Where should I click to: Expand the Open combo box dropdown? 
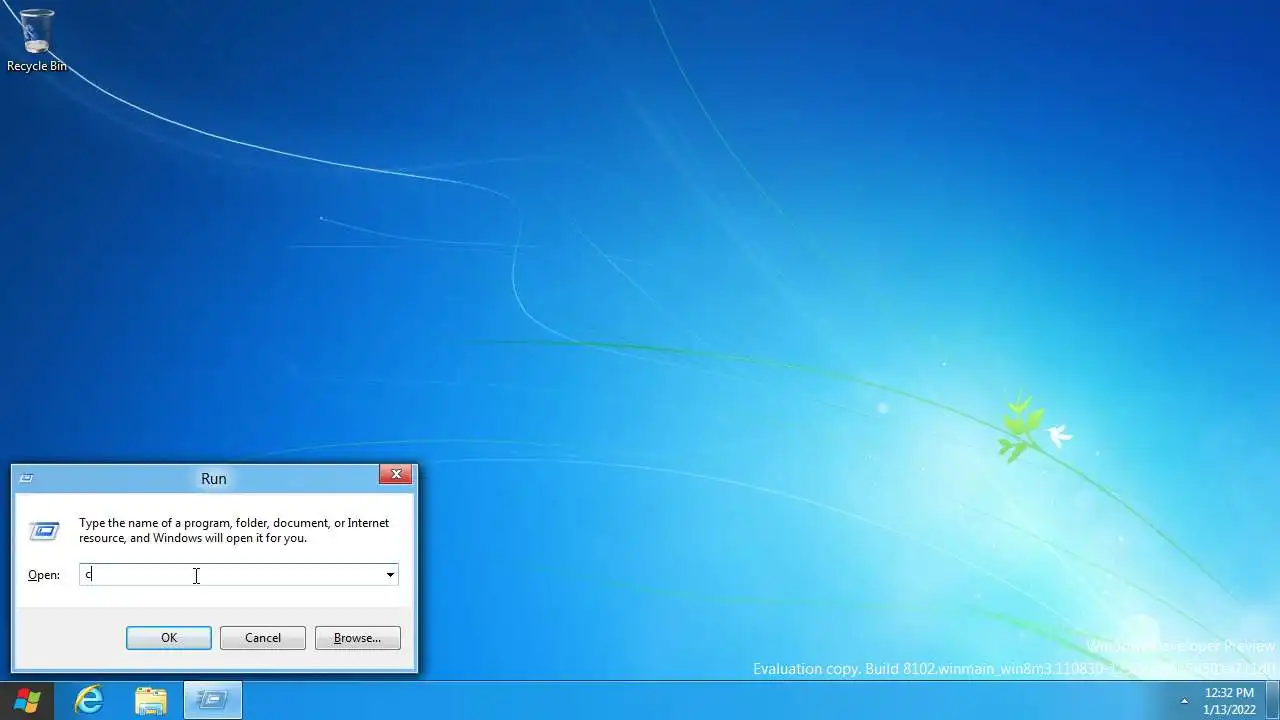390,574
